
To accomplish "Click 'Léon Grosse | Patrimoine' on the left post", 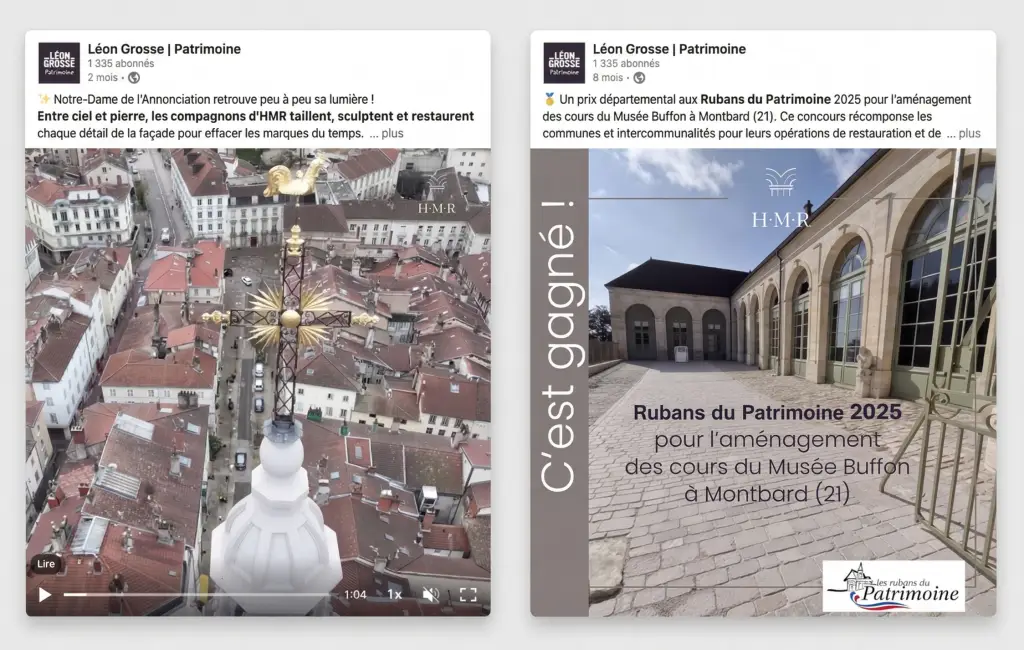I will click(164, 48).
